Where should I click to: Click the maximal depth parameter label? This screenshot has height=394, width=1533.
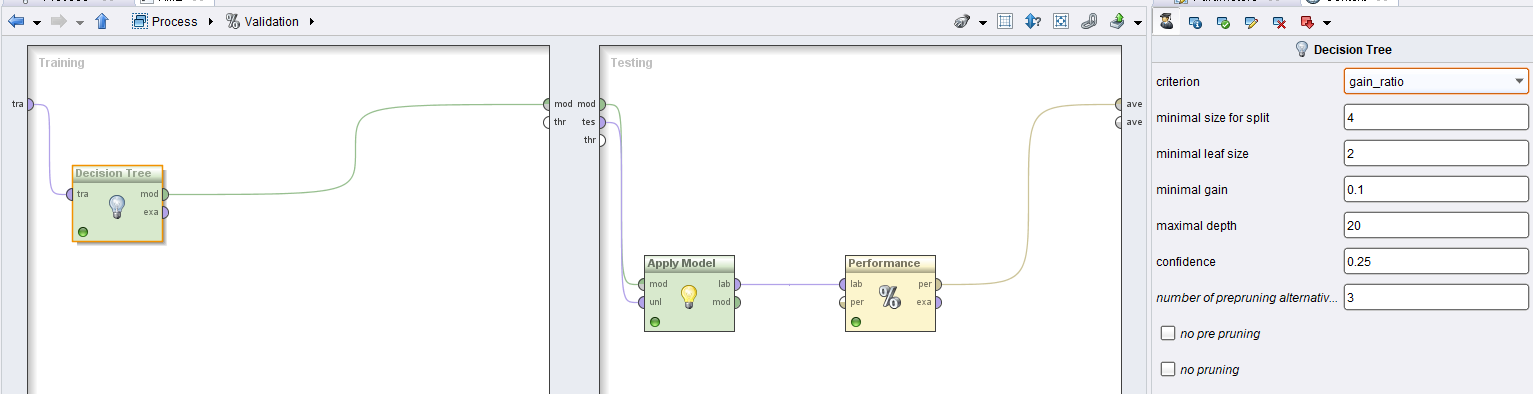[1196, 226]
